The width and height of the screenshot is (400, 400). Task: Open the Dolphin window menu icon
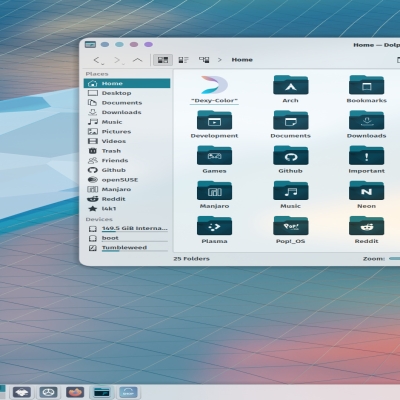tap(90, 44)
